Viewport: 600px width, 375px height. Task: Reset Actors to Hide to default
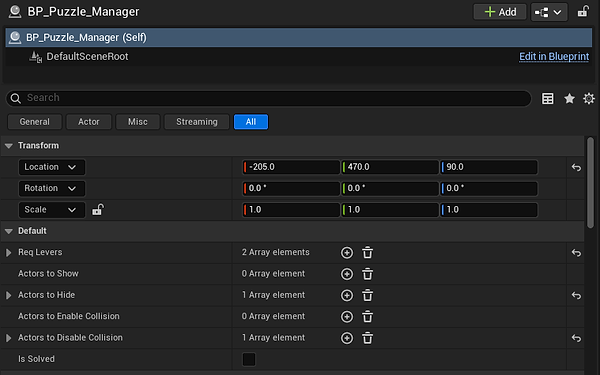(x=576, y=296)
